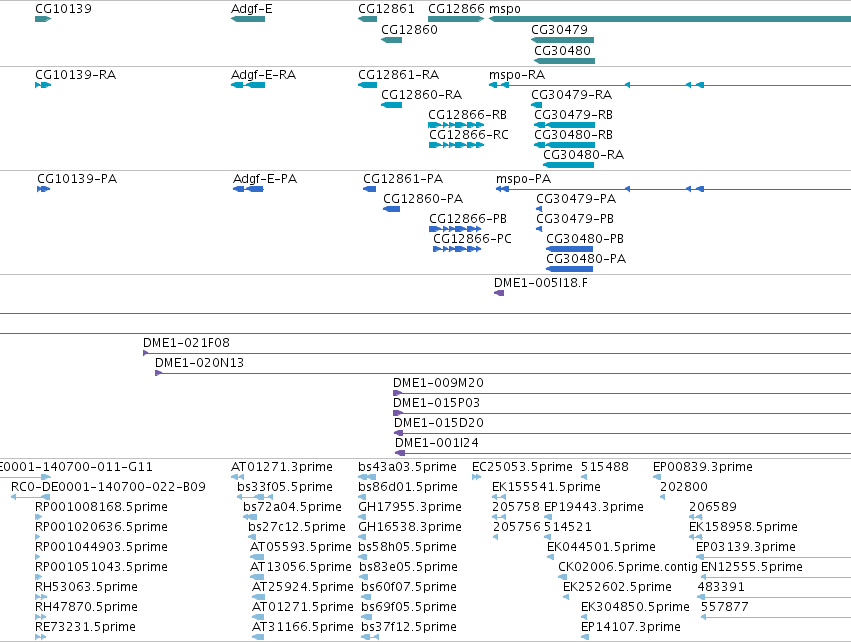The width and height of the screenshot is (851, 642).
Task: Select the CG12866-PB protein glyph
Action: [x=455, y=229]
